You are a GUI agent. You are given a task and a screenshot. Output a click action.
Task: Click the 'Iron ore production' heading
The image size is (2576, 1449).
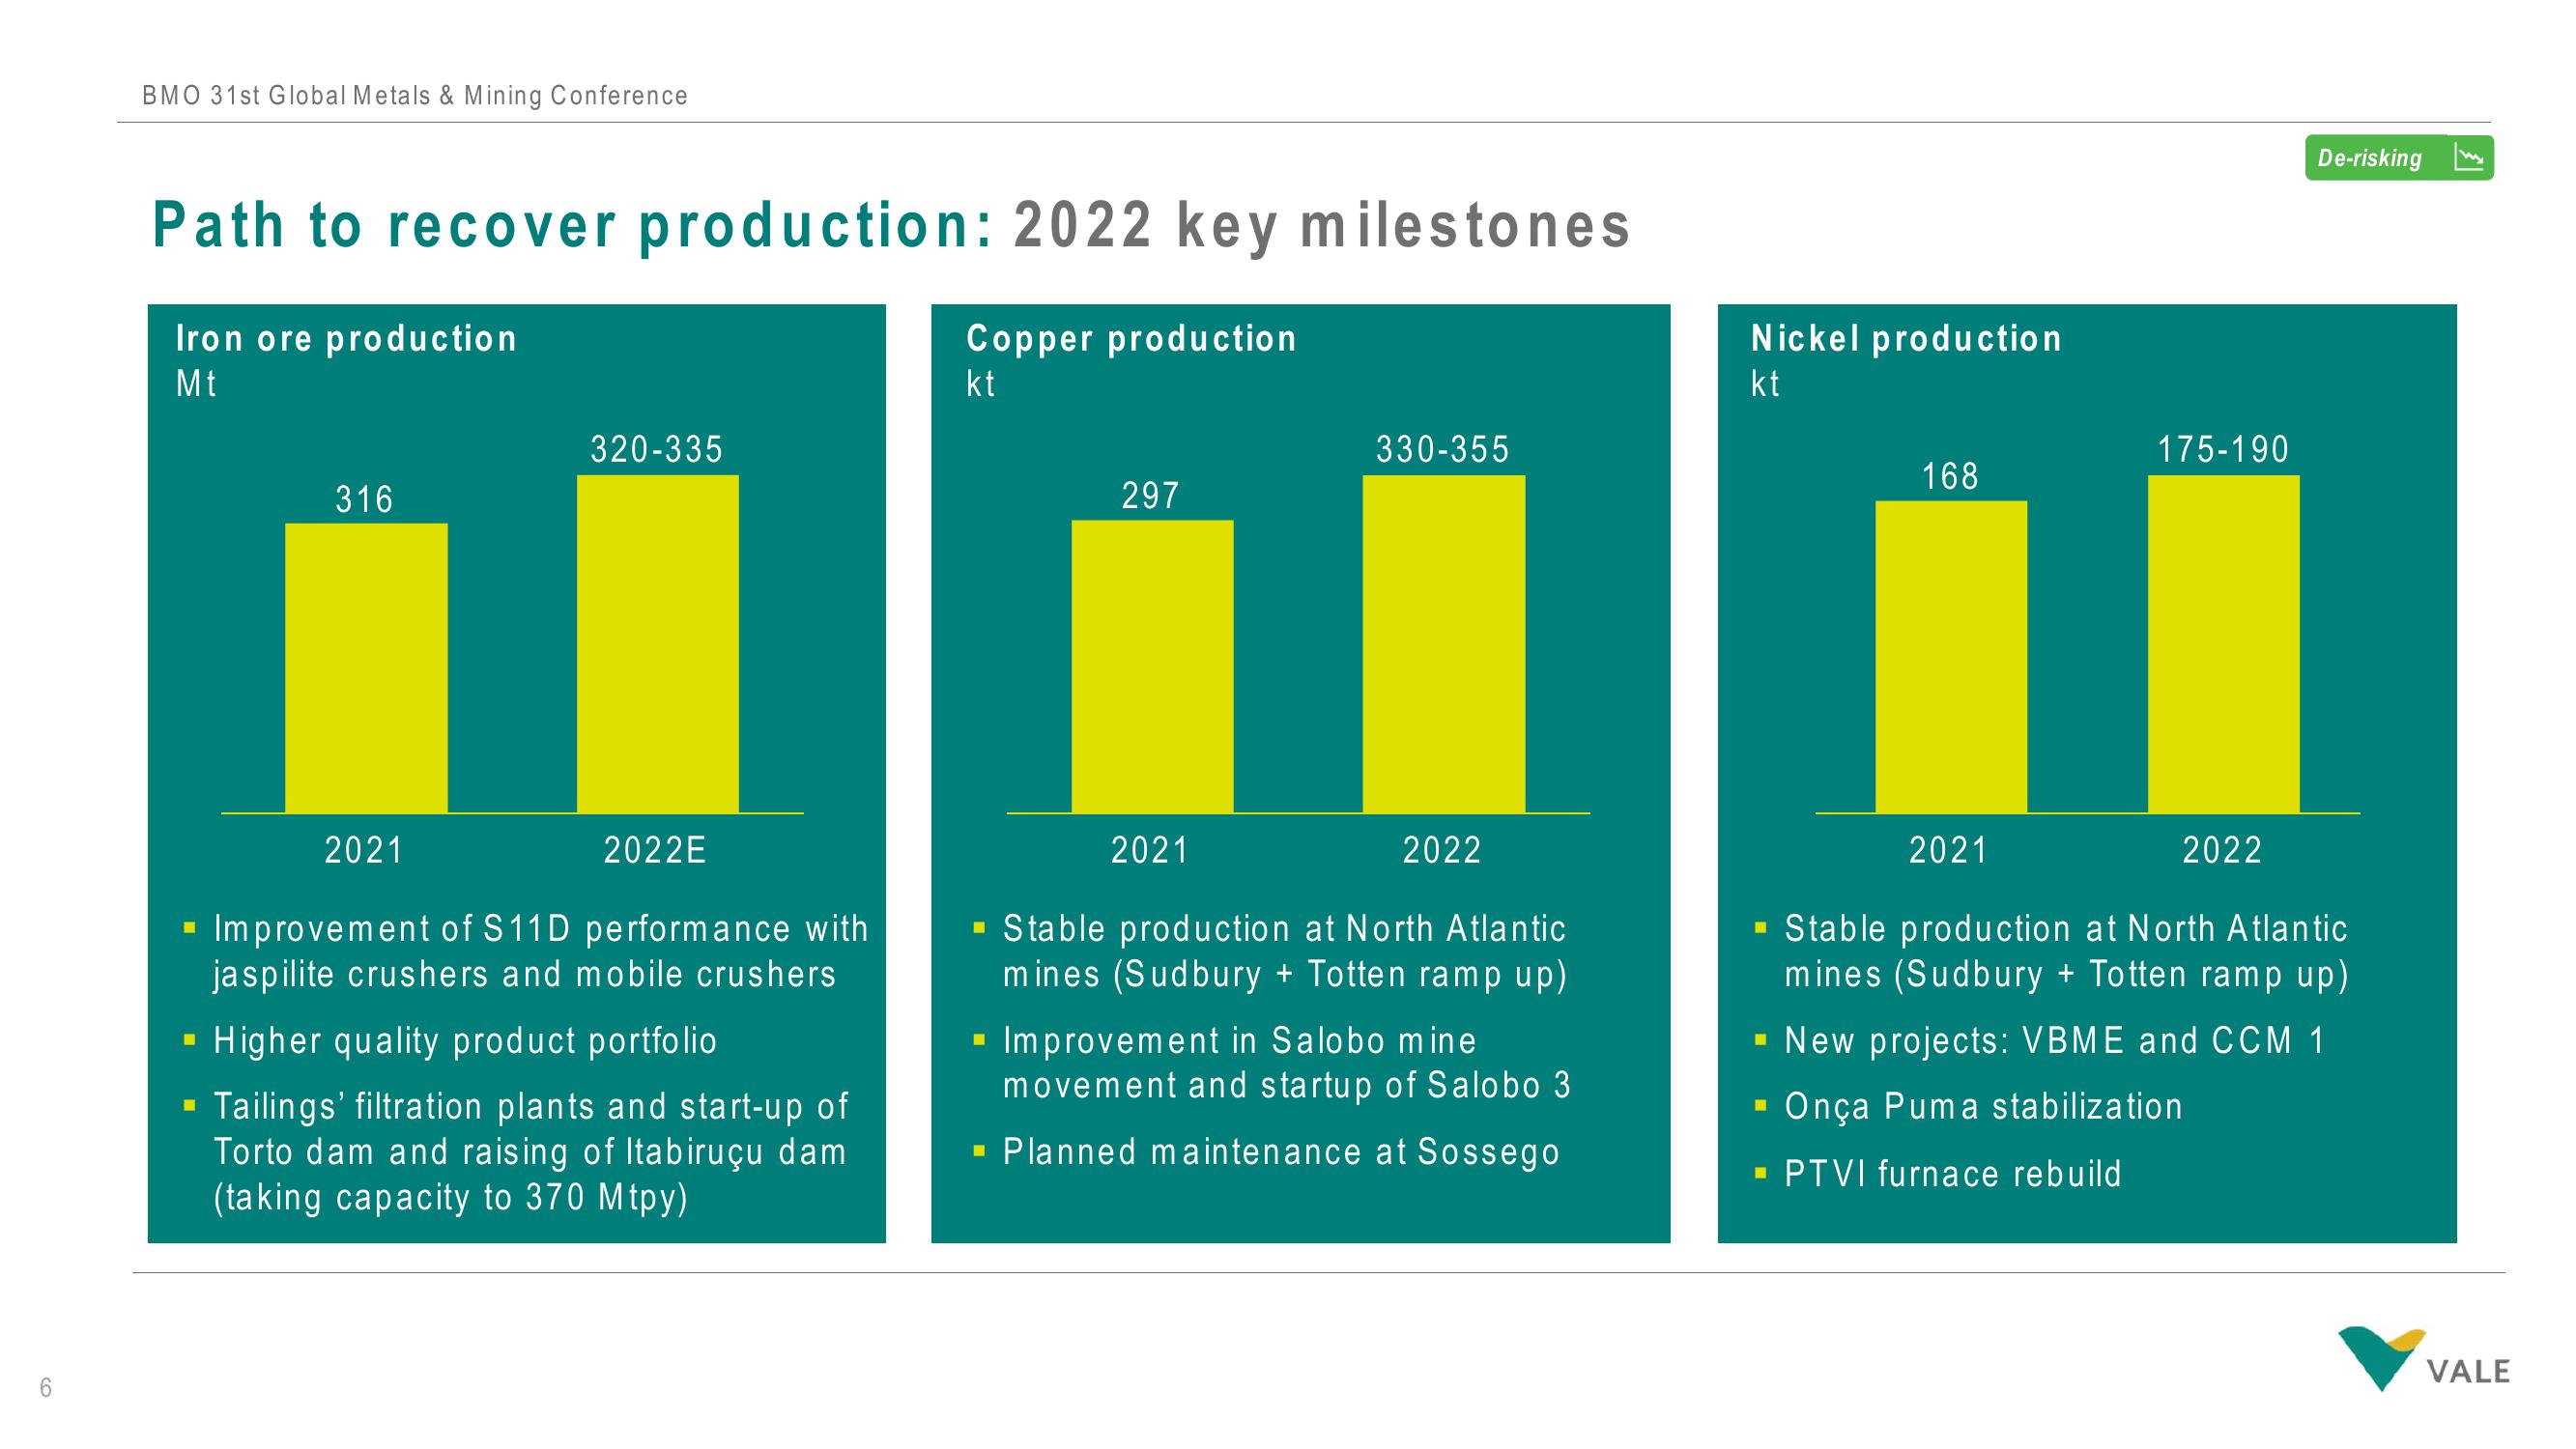(x=346, y=338)
